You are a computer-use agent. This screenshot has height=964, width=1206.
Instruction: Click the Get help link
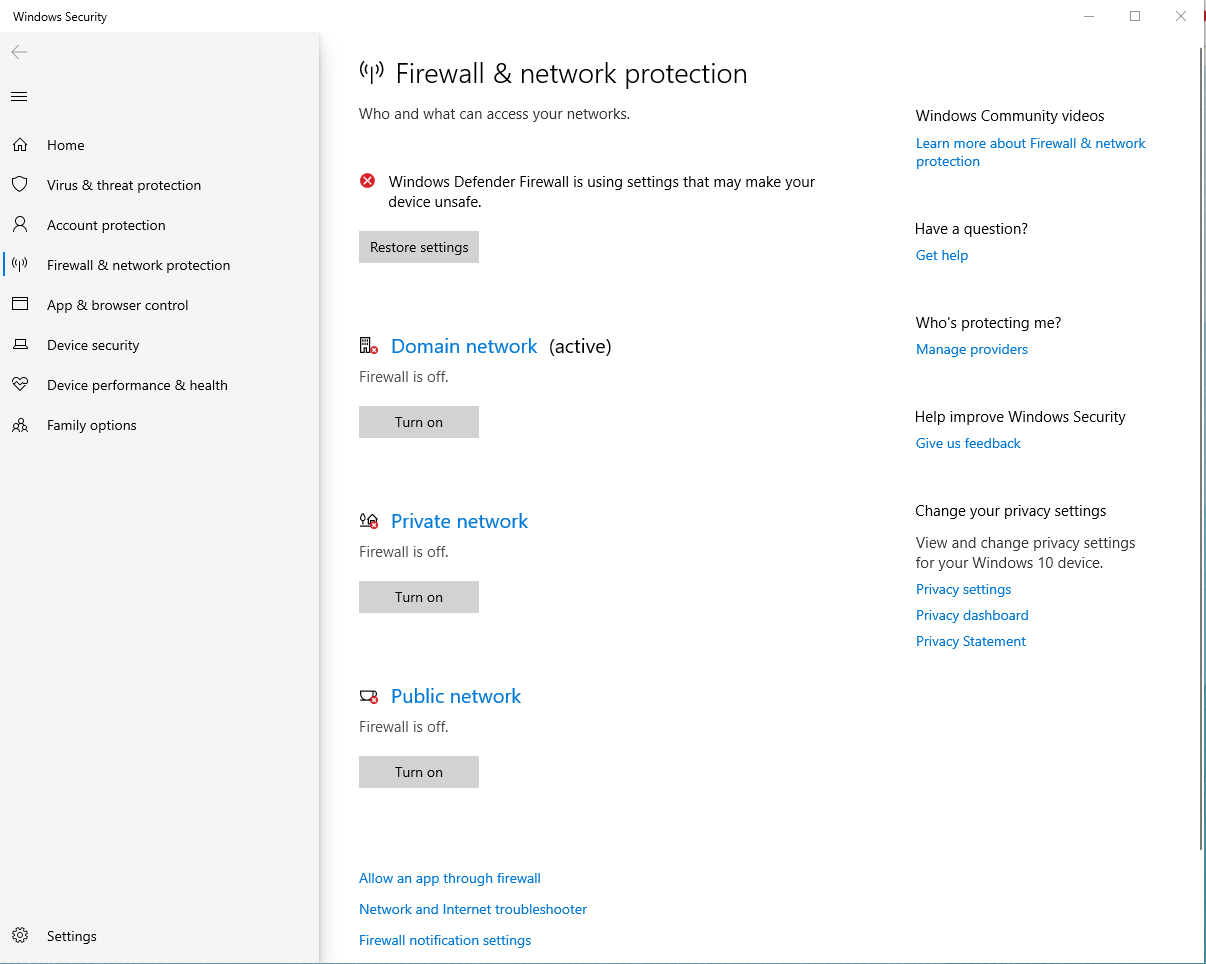942,255
